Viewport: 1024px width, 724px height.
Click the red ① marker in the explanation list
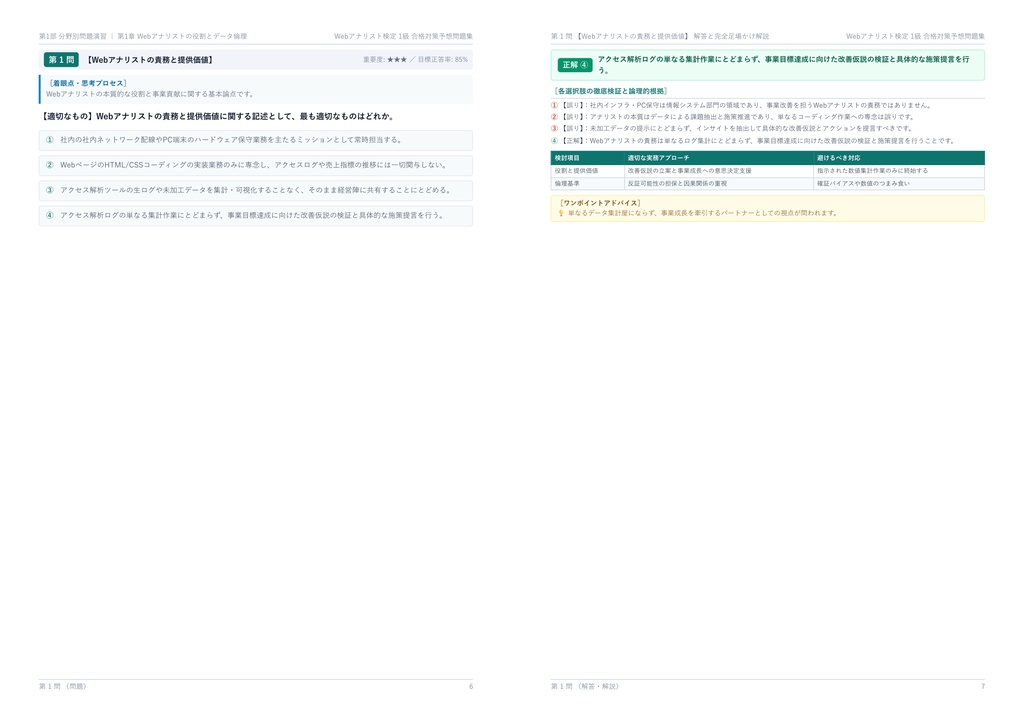pos(554,105)
